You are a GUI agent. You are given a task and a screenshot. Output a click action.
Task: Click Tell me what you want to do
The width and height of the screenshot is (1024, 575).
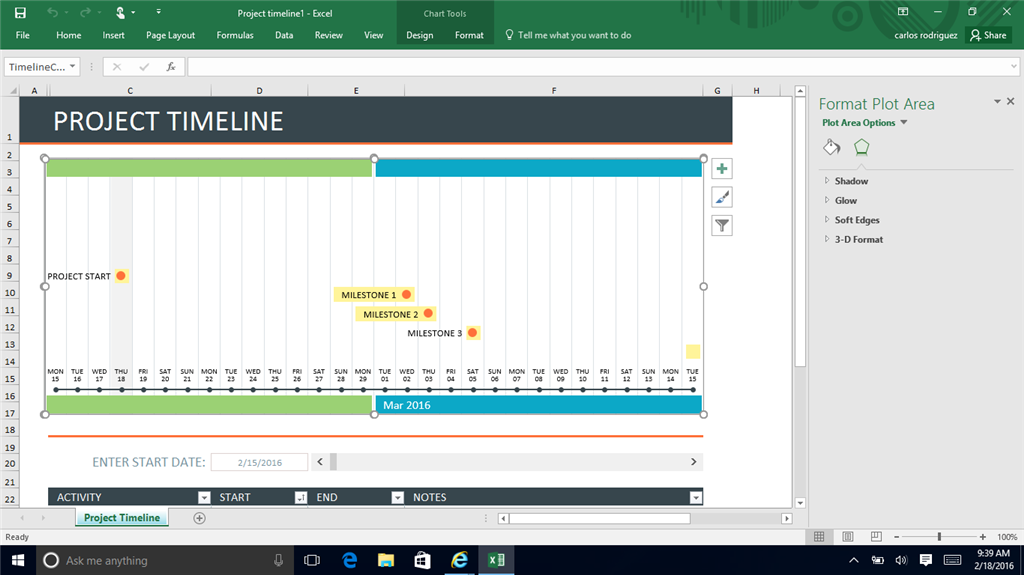(568, 35)
